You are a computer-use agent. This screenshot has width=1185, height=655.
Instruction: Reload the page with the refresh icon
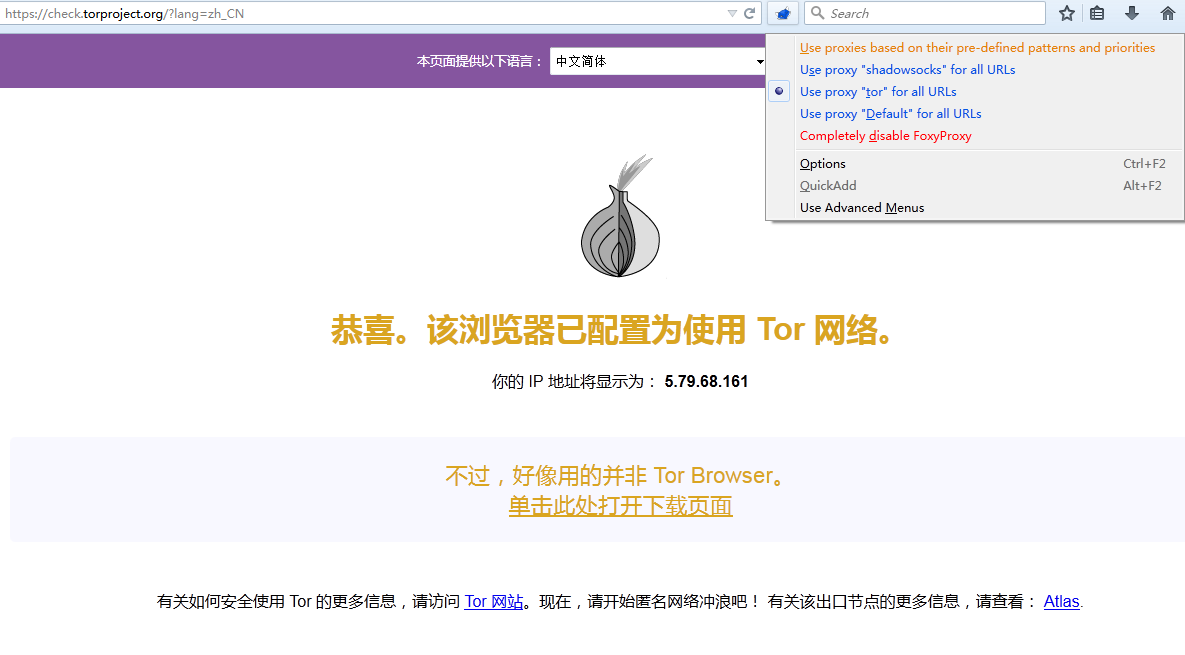point(750,13)
